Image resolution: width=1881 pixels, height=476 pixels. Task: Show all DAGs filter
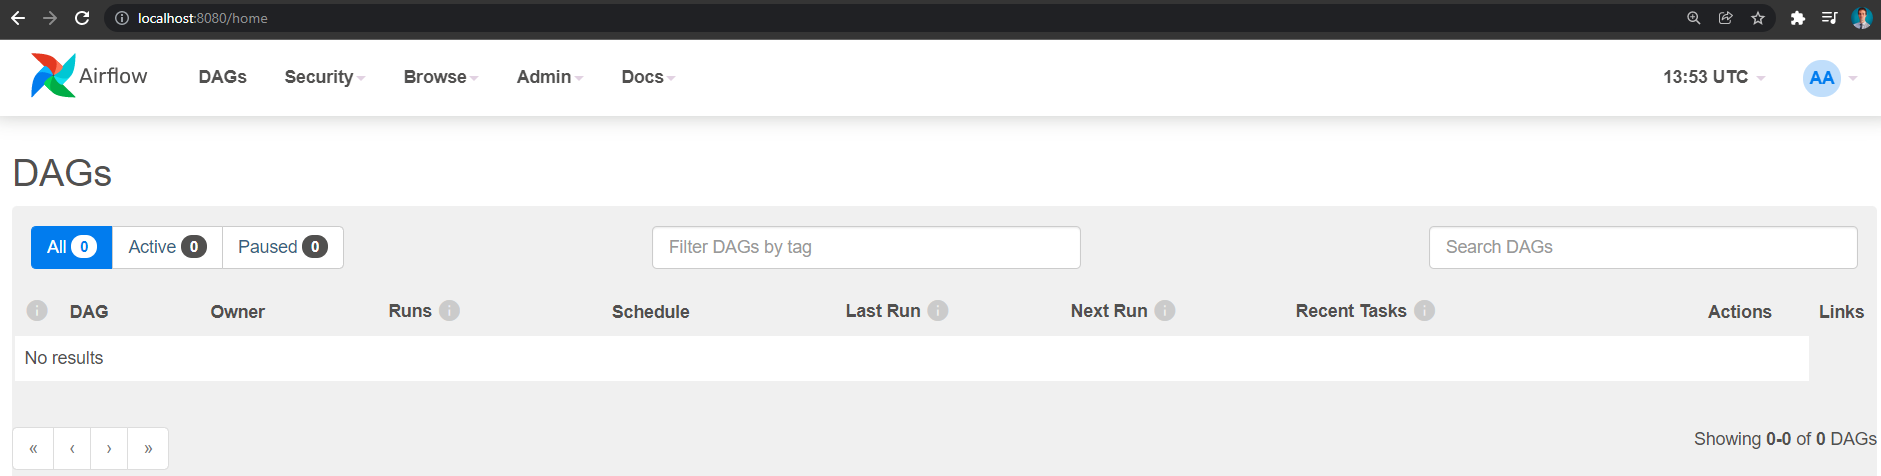click(x=71, y=247)
